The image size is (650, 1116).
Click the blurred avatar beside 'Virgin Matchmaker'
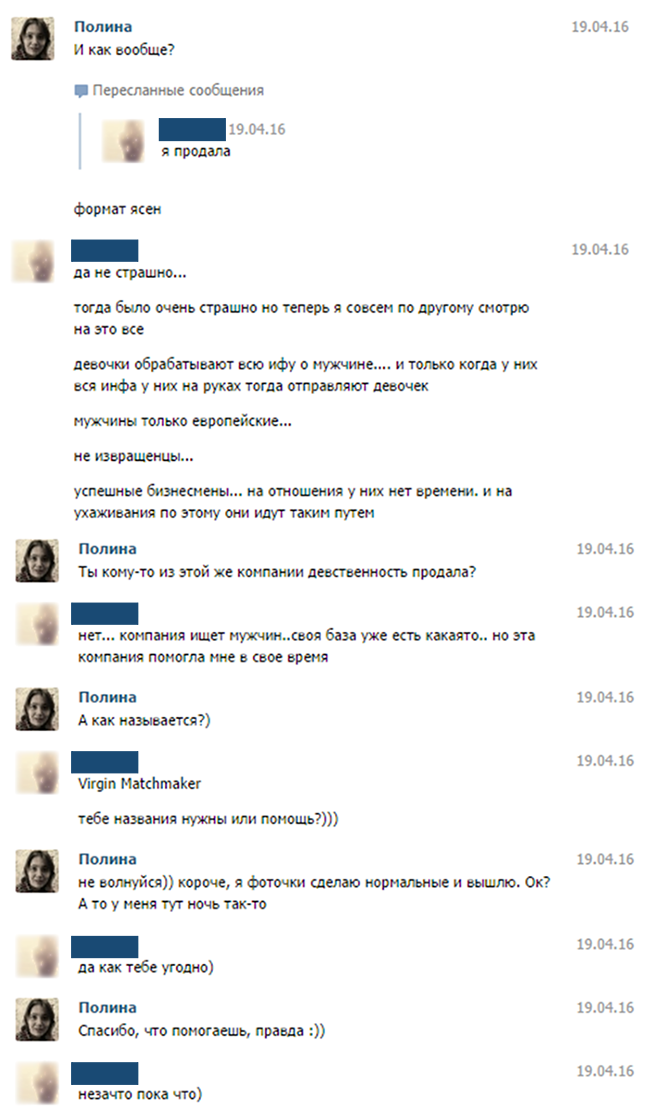coord(37,772)
